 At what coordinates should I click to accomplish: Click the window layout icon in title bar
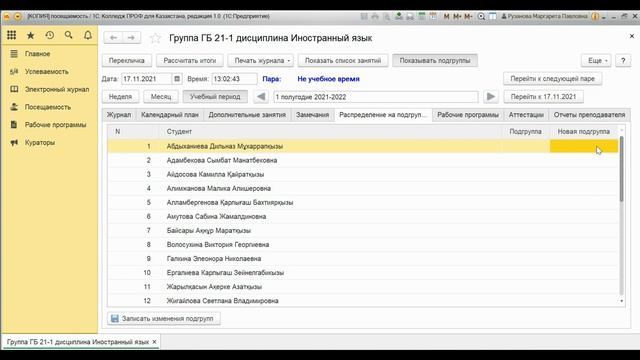click(x=493, y=16)
